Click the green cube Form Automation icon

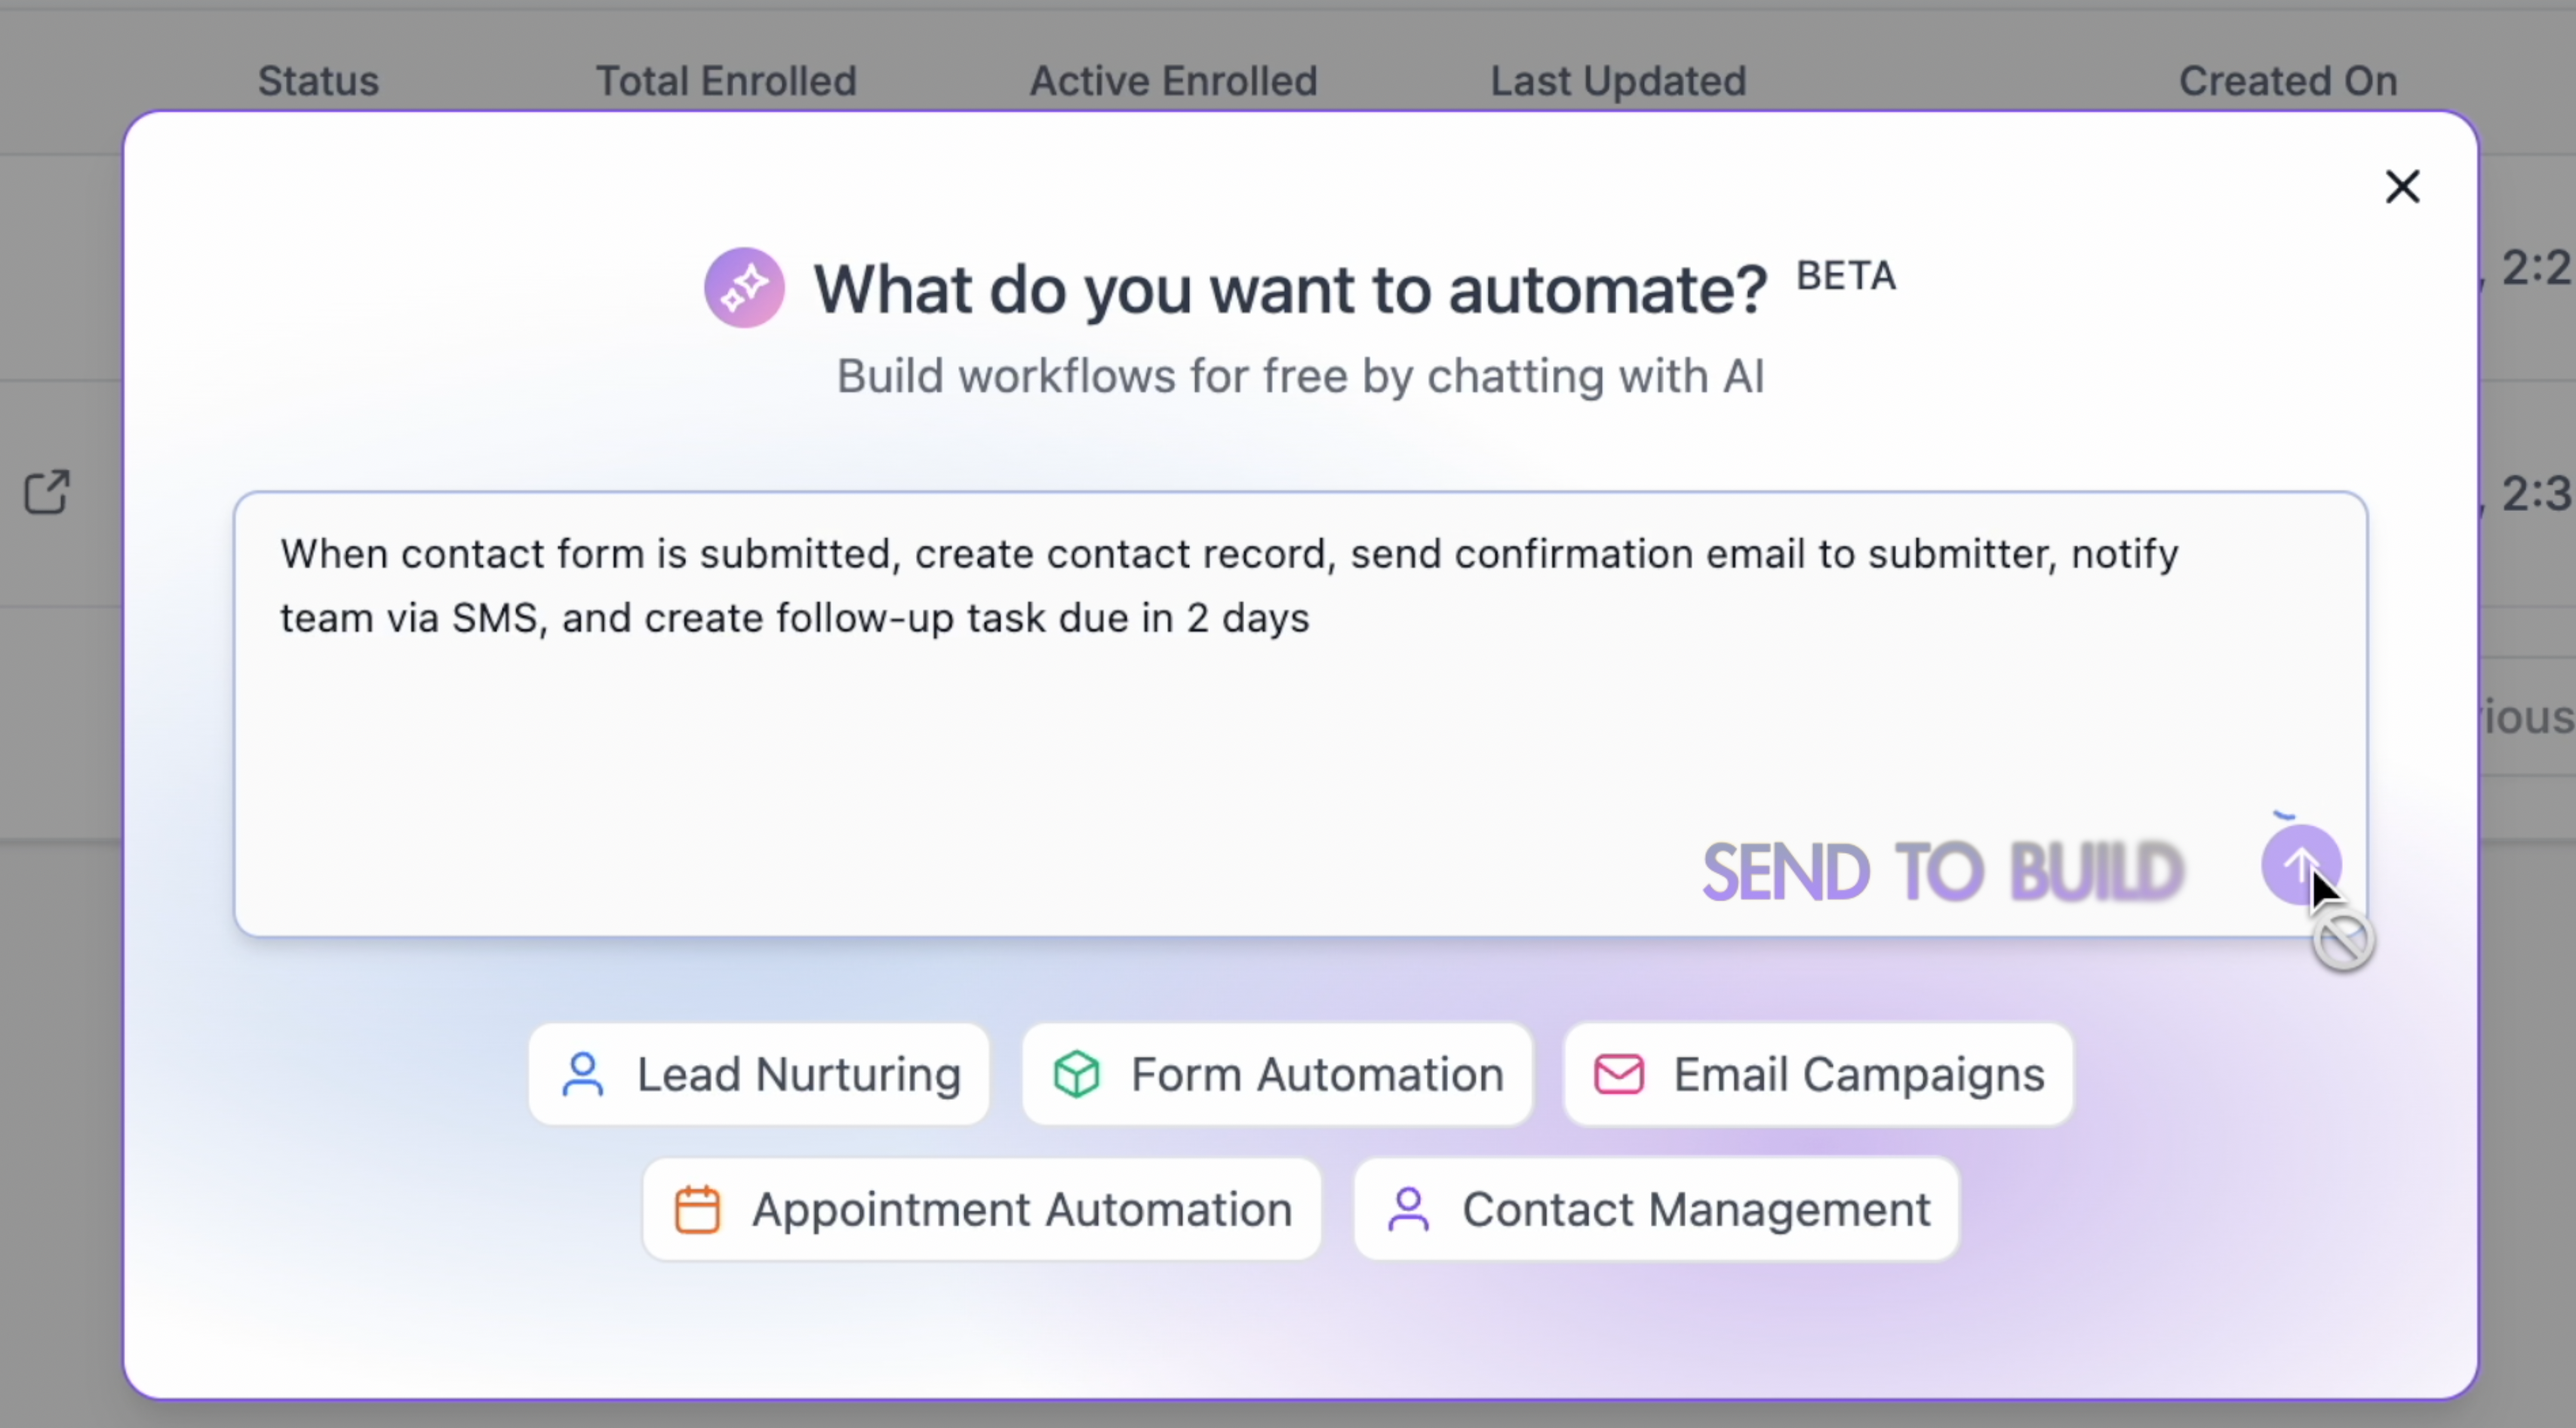pos(1077,1075)
